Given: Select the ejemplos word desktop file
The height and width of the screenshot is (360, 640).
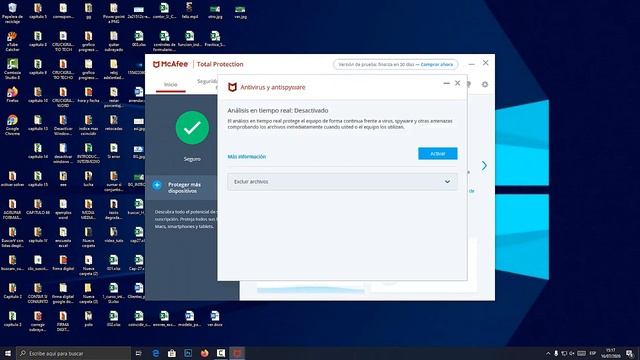Looking at the screenshot, I should click(x=63, y=209).
